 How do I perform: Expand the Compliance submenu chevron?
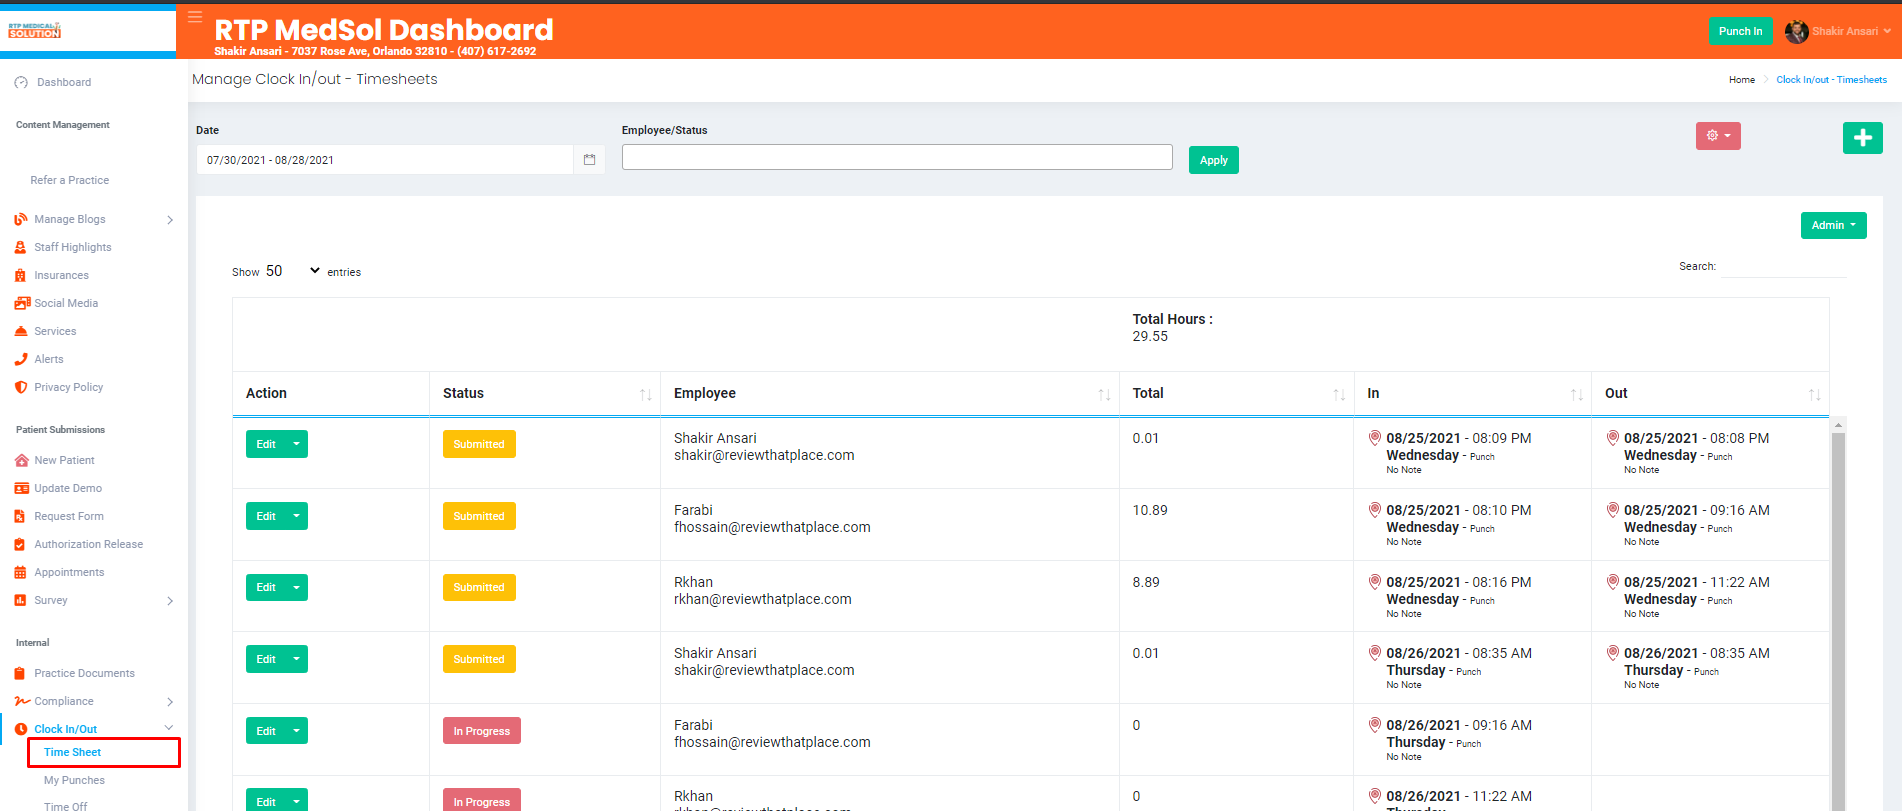170,702
